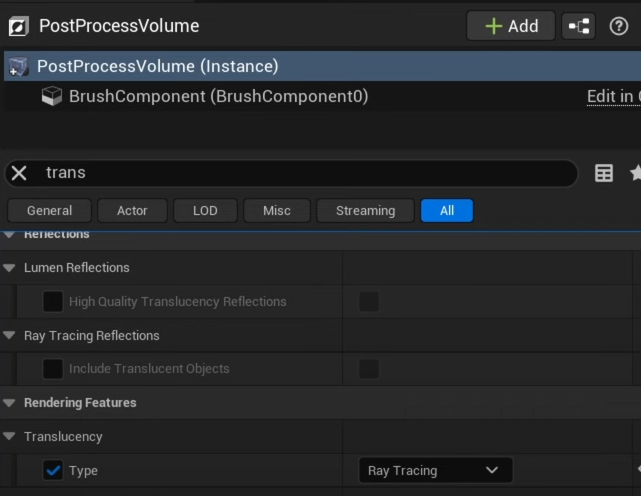The width and height of the screenshot is (641, 496).
Task: Click the blueprint/add script icon button
Action: tap(579, 26)
